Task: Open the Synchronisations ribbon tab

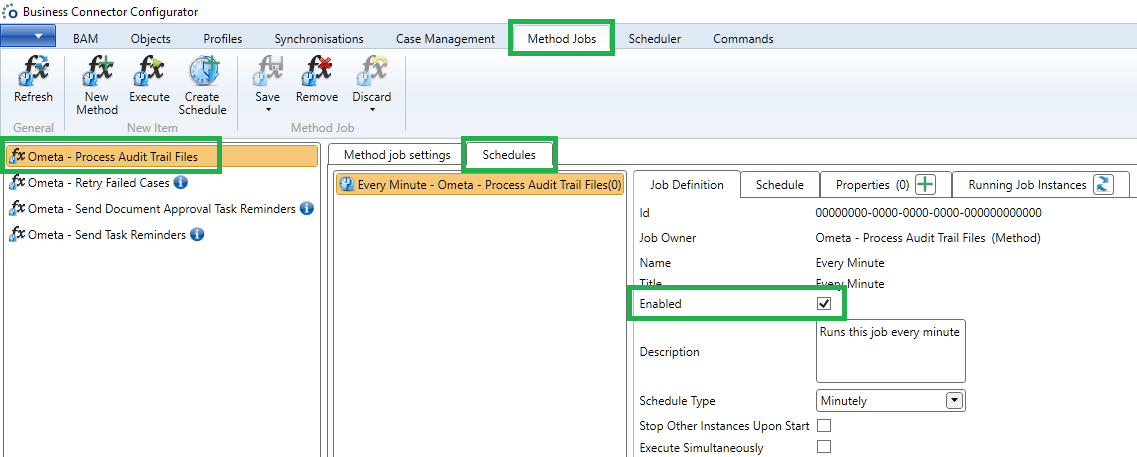Action: tap(319, 39)
